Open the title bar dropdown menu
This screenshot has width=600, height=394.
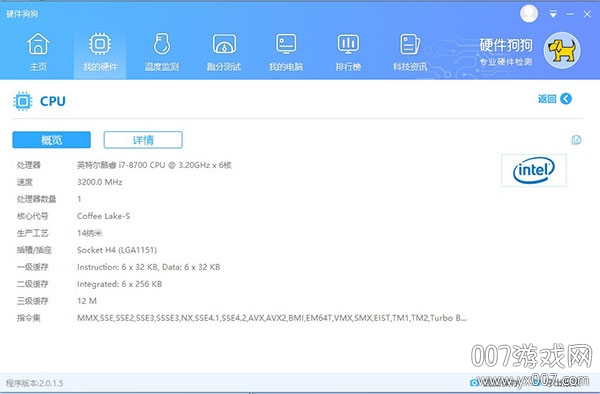coord(553,14)
